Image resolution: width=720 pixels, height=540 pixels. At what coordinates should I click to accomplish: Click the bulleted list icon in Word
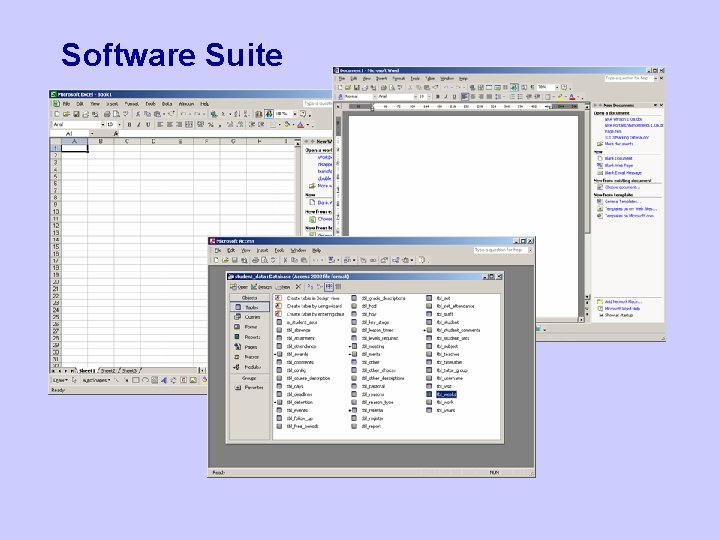(521, 97)
